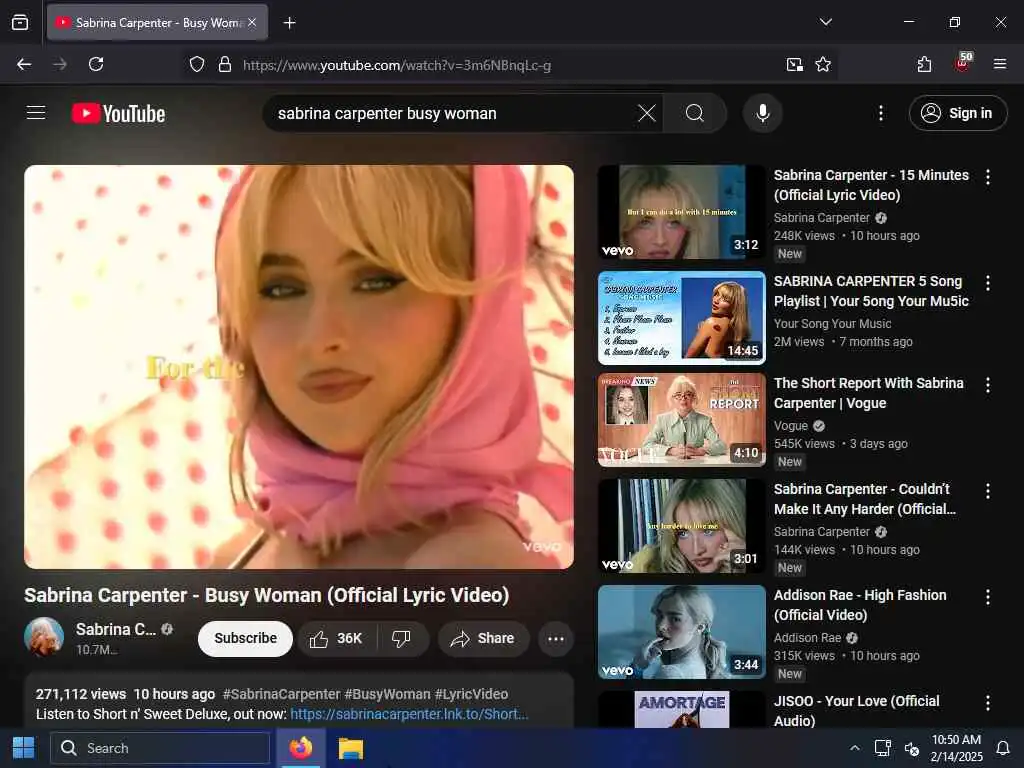Open options for 15 Minutes video

(x=987, y=177)
